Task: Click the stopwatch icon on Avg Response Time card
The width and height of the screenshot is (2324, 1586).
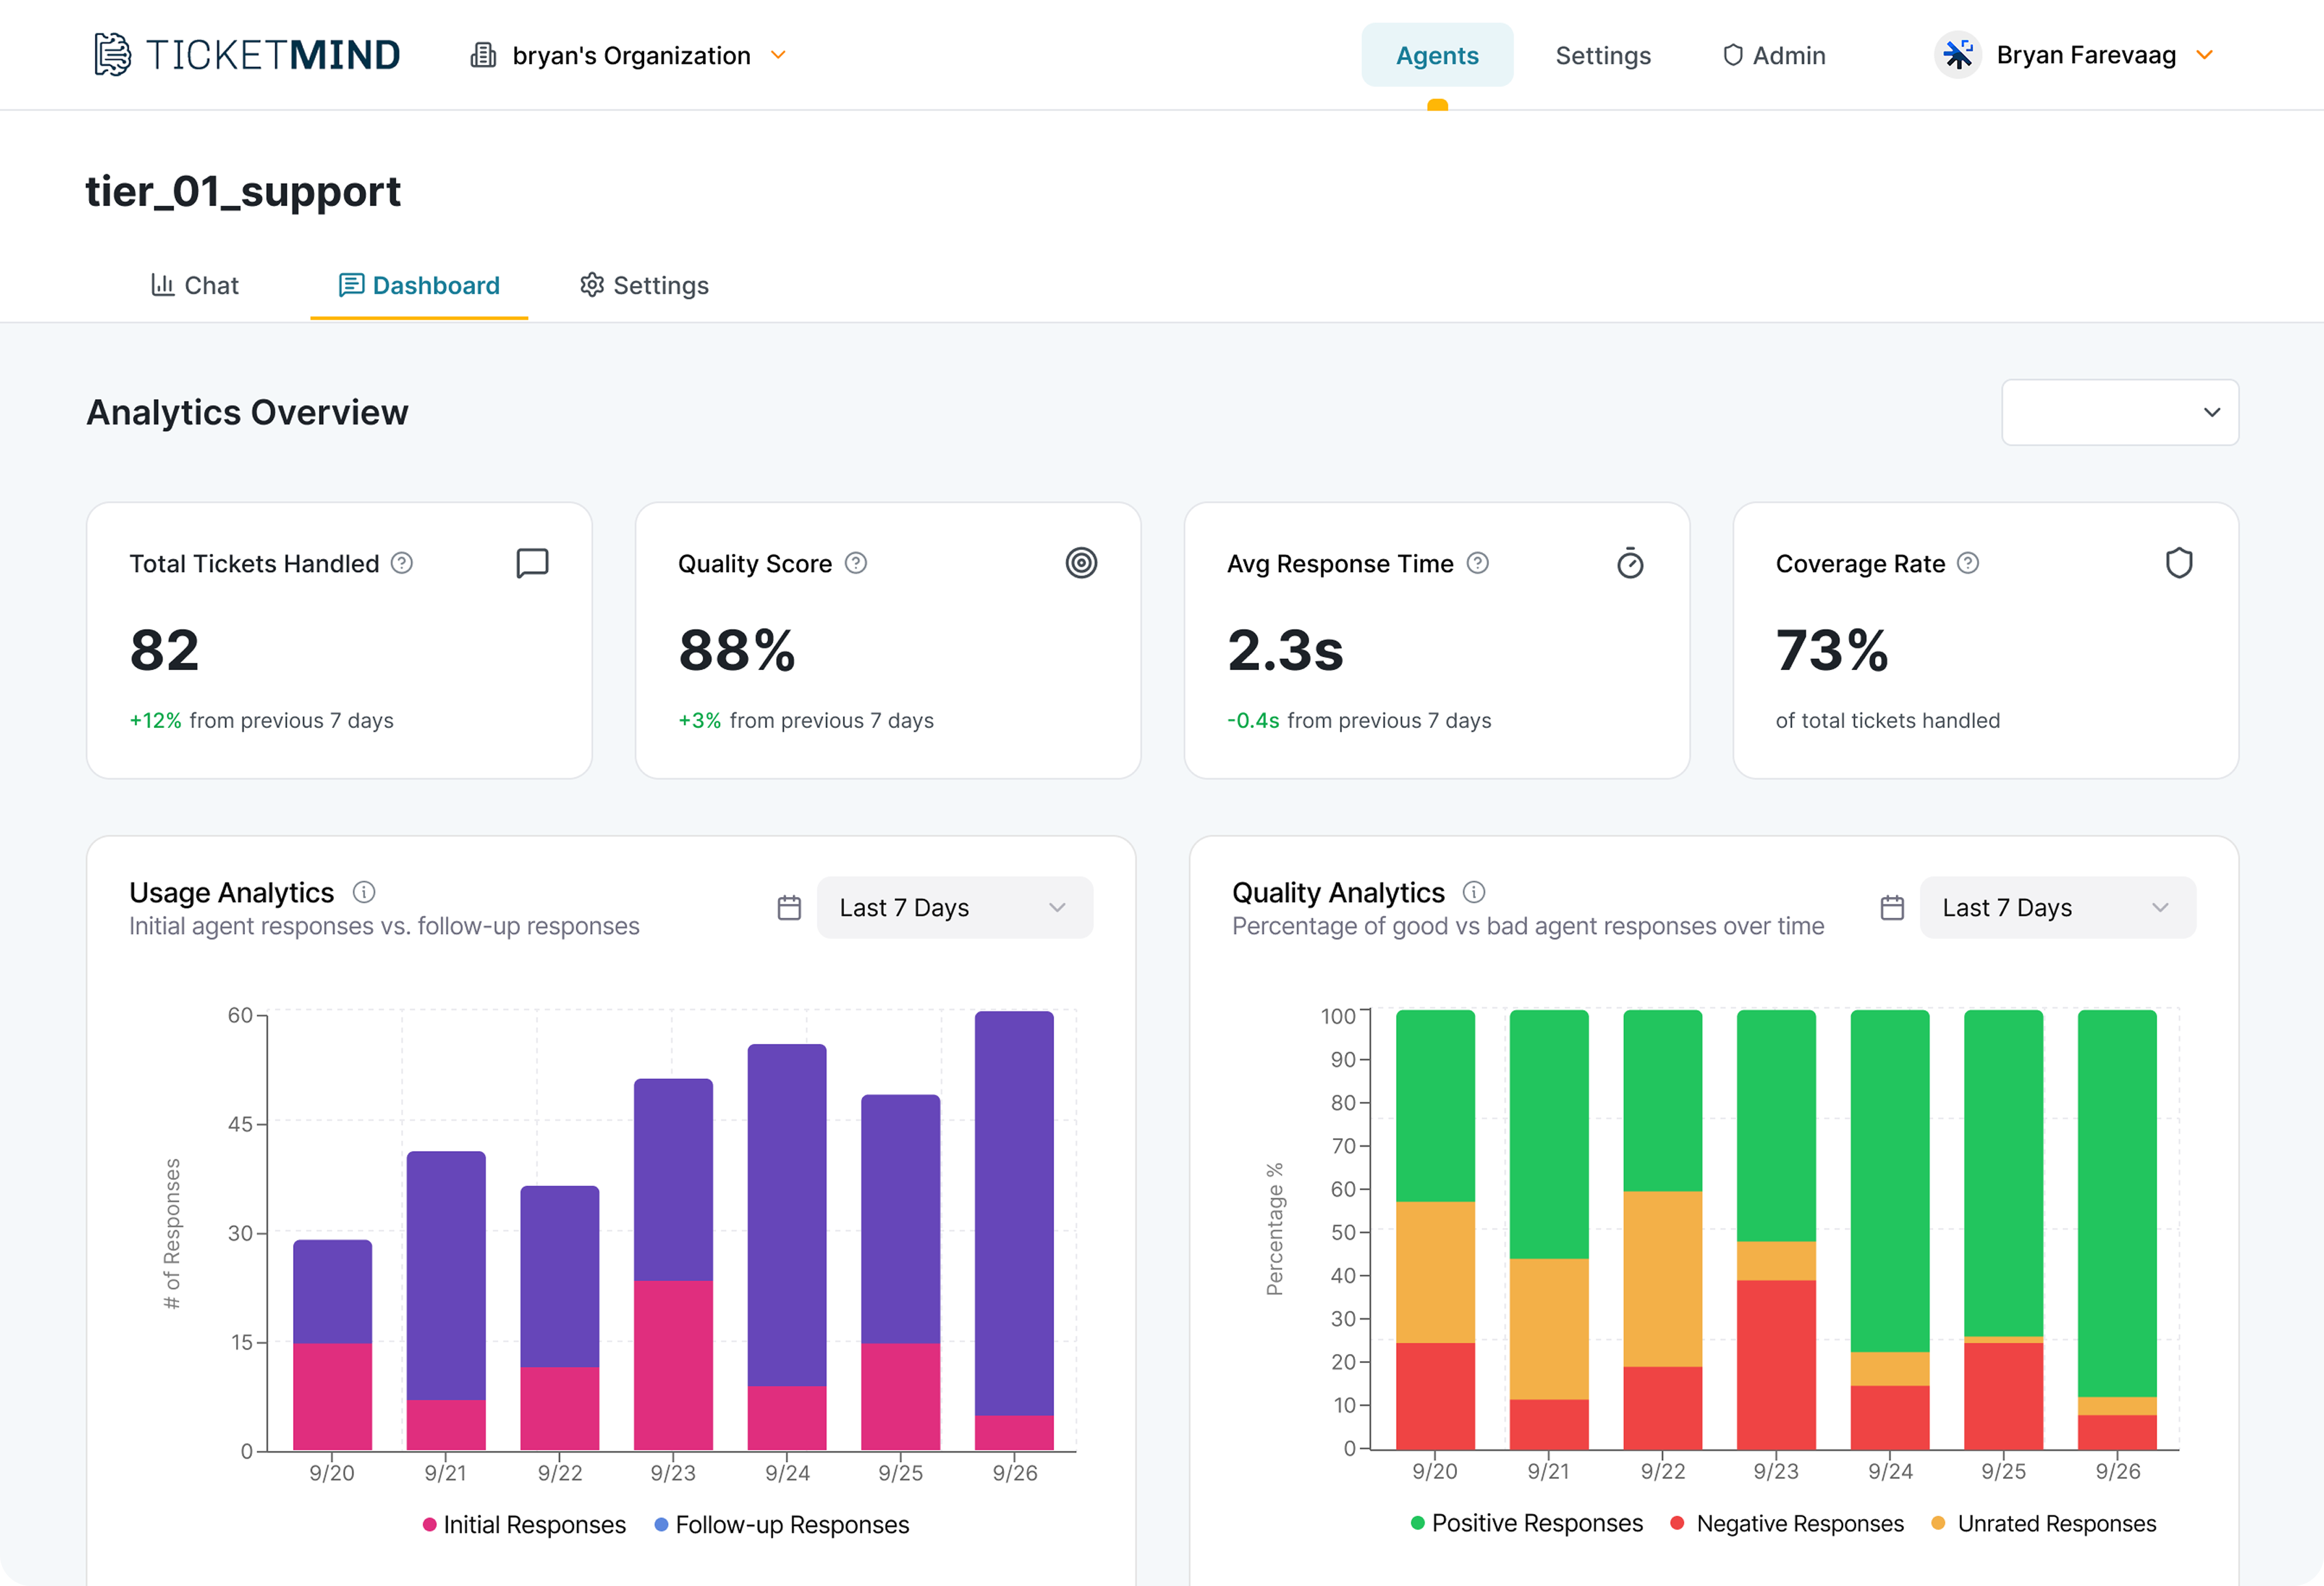Action: click(x=1630, y=564)
